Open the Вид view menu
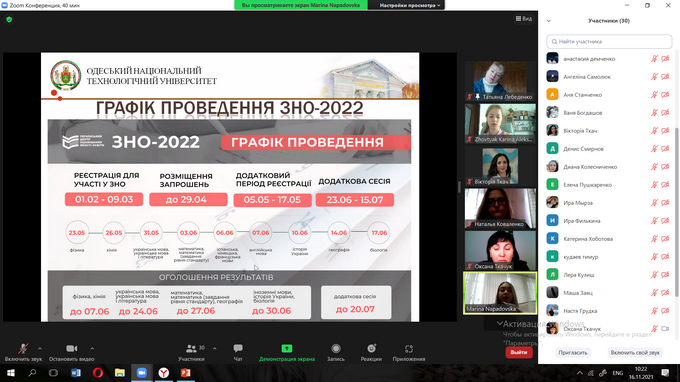 (524, 19)
